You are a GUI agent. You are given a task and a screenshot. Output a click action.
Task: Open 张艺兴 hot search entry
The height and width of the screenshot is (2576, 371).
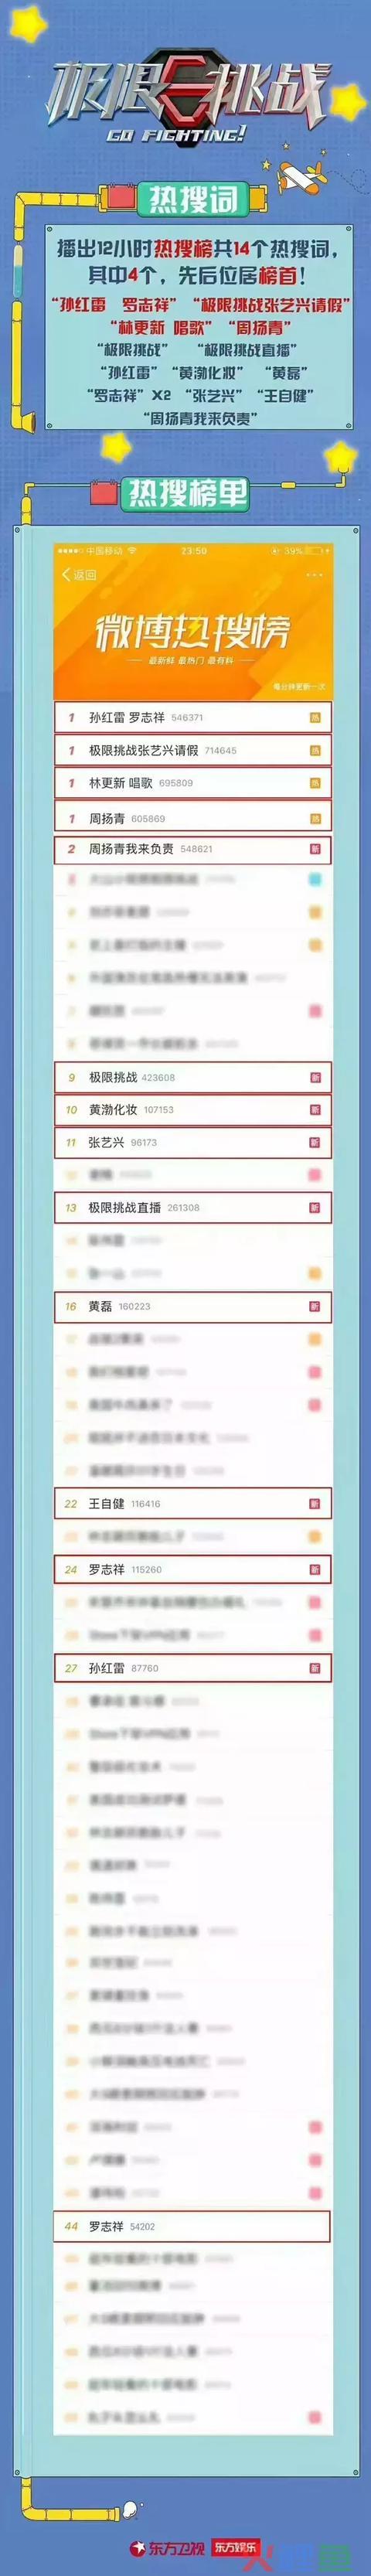pyautogui.click(x=193, y=1142)
